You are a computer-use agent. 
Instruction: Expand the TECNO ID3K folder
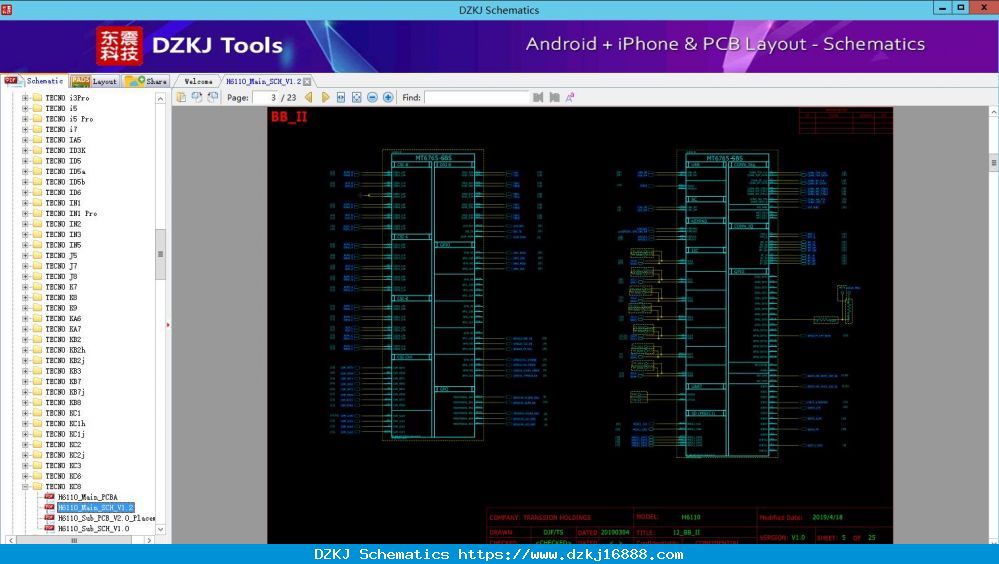coord(25,150)
